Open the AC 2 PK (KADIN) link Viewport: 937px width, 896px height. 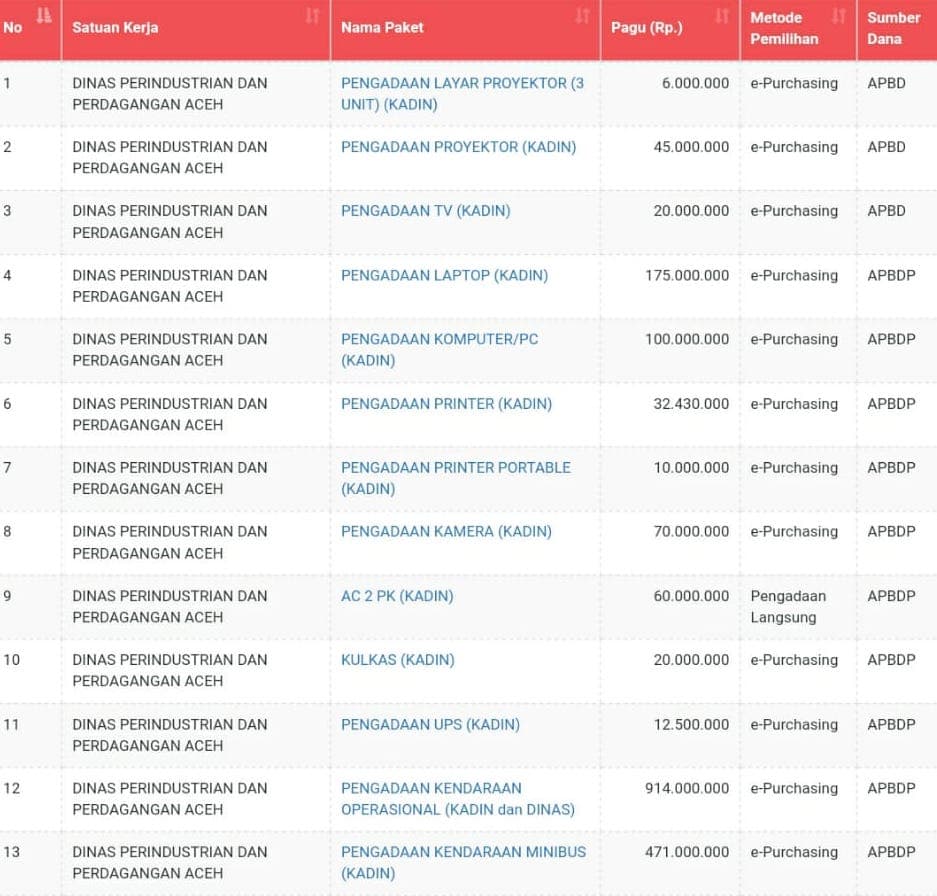[x=397, y=596]
